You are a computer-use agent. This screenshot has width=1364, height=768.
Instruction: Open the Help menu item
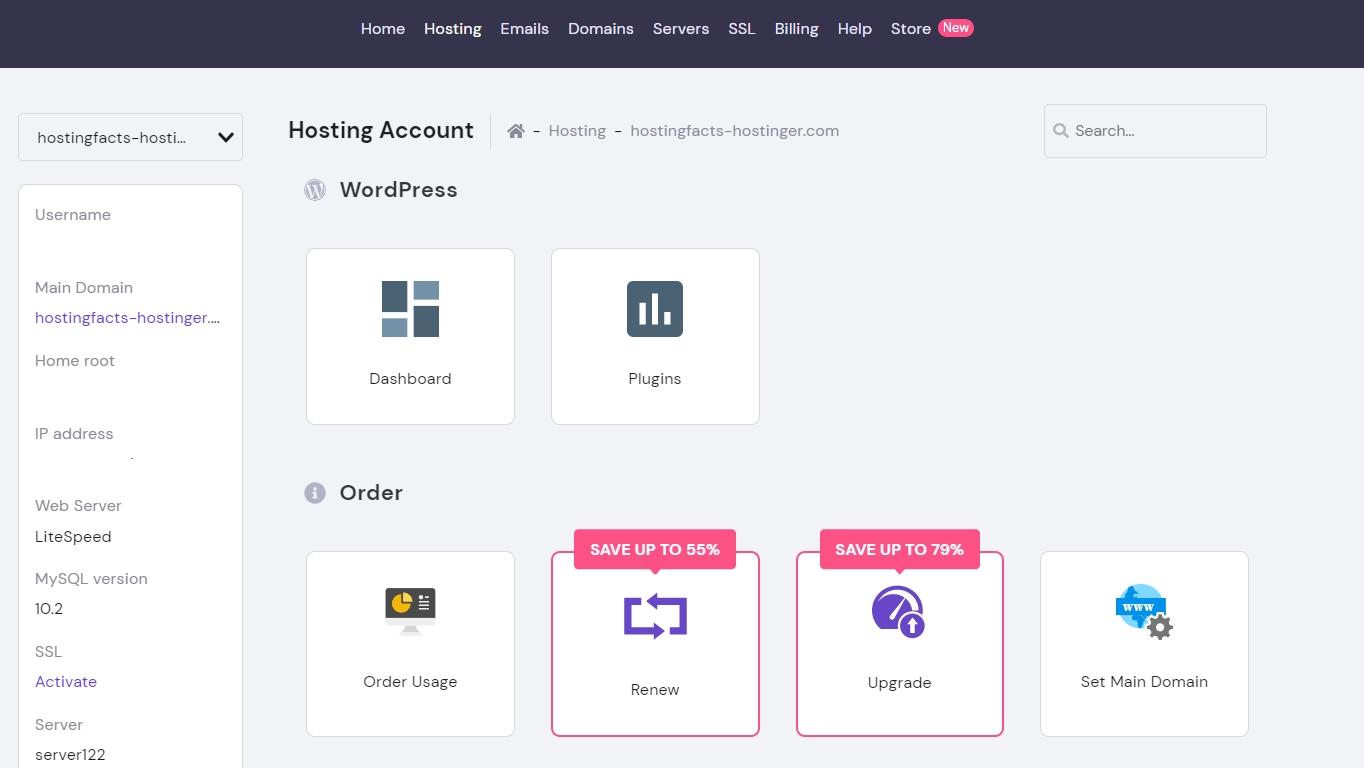click(855, 29)
